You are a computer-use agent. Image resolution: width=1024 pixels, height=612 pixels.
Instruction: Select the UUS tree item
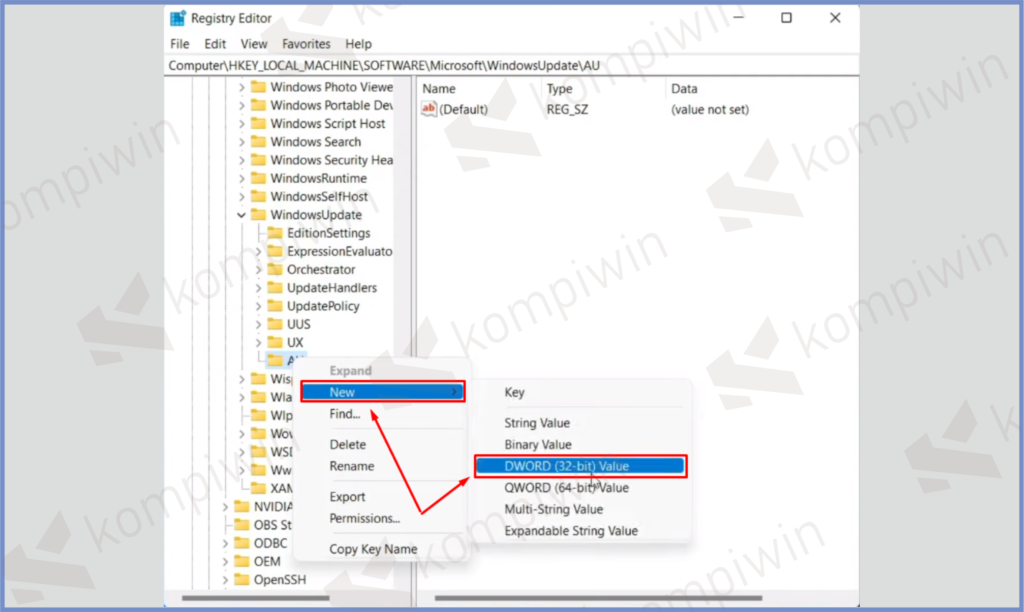[x=298, y=324]
